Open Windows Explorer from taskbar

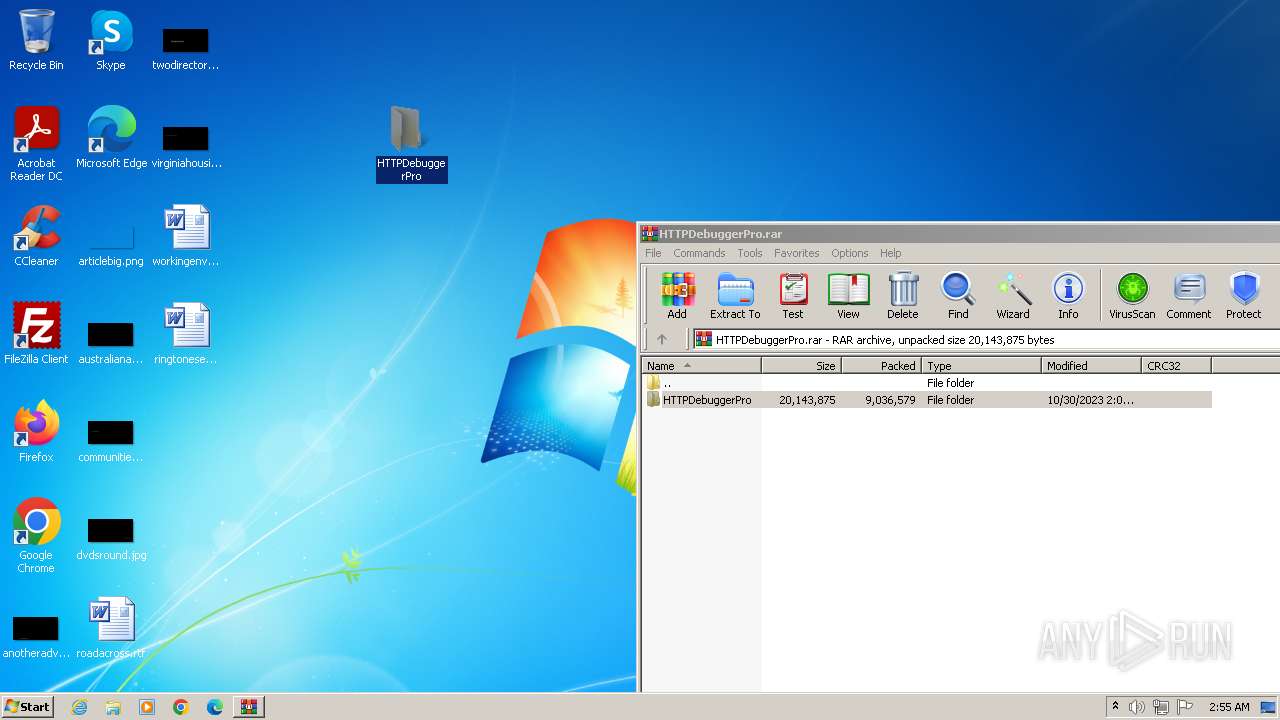point(113,707)
